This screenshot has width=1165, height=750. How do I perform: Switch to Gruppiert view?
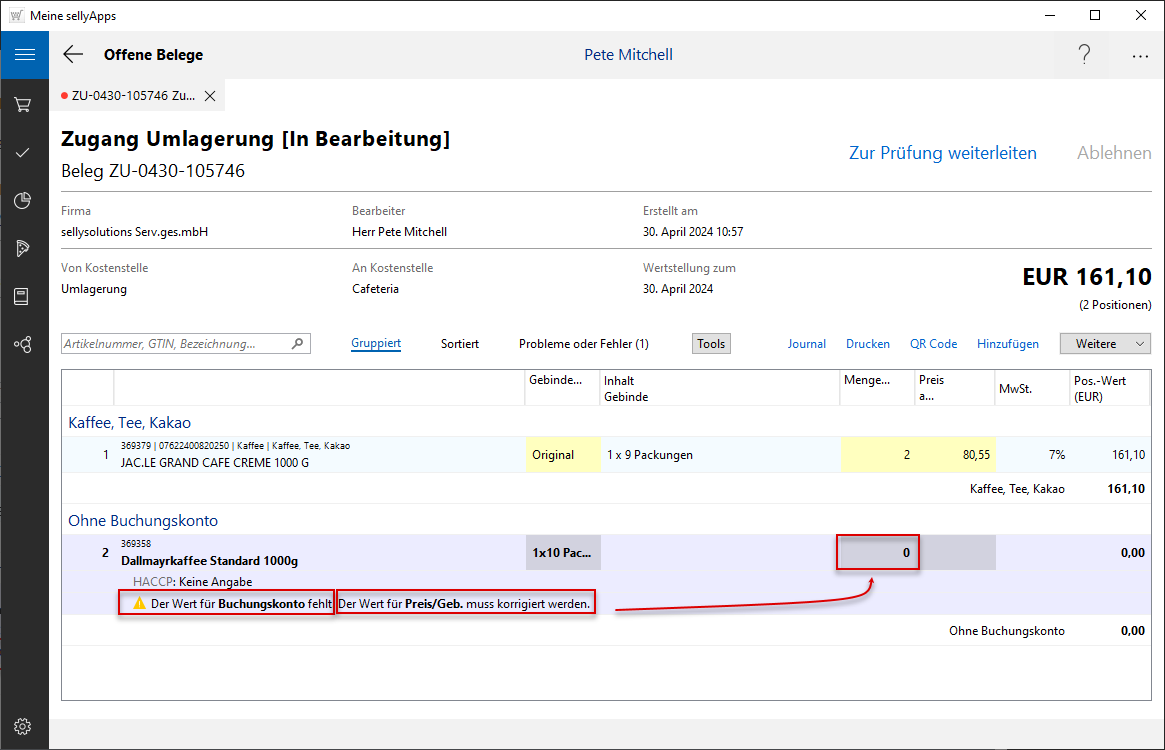(x=376, y=343)
